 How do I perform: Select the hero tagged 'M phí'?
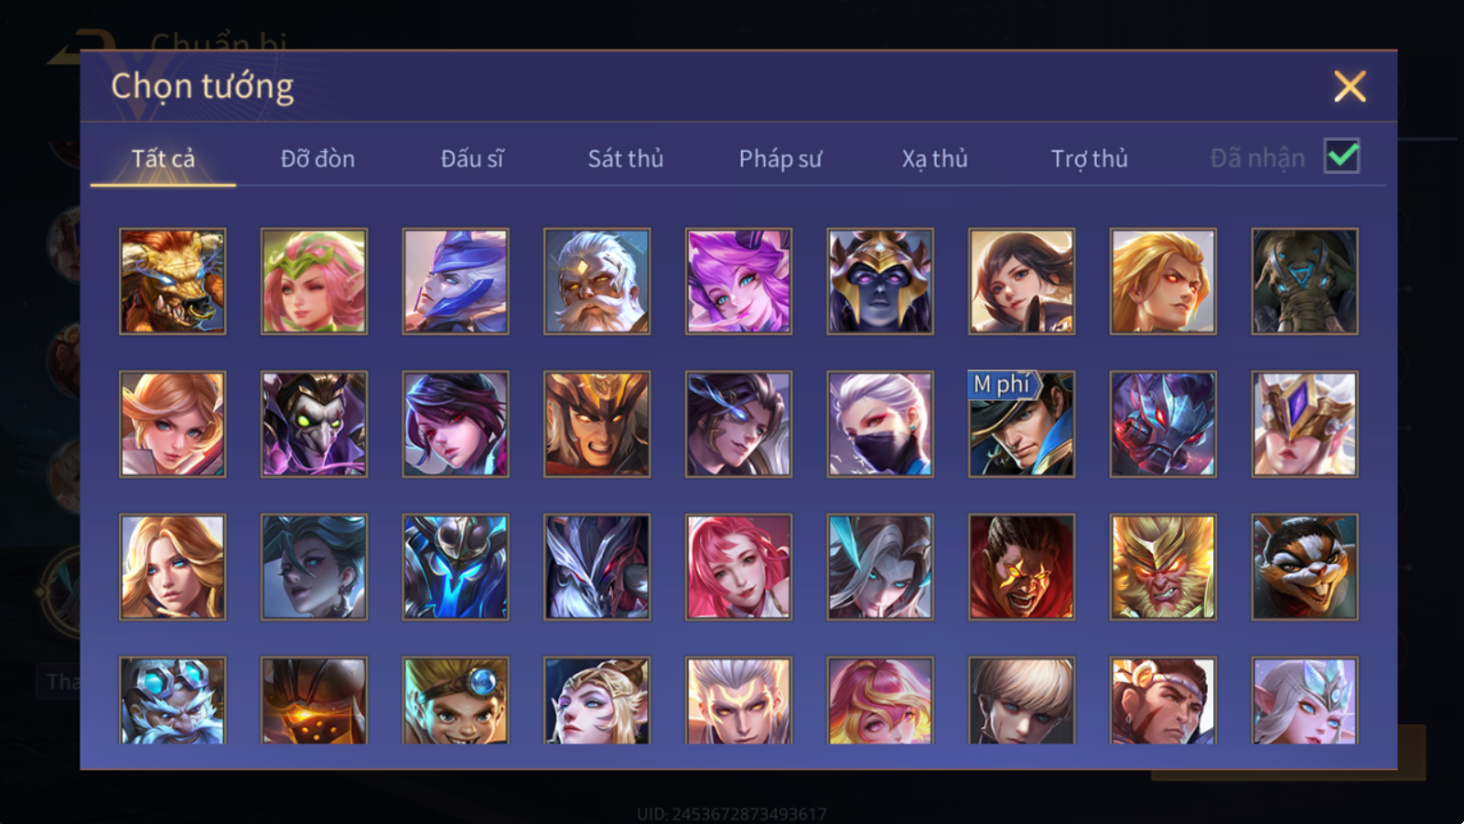1021,424
